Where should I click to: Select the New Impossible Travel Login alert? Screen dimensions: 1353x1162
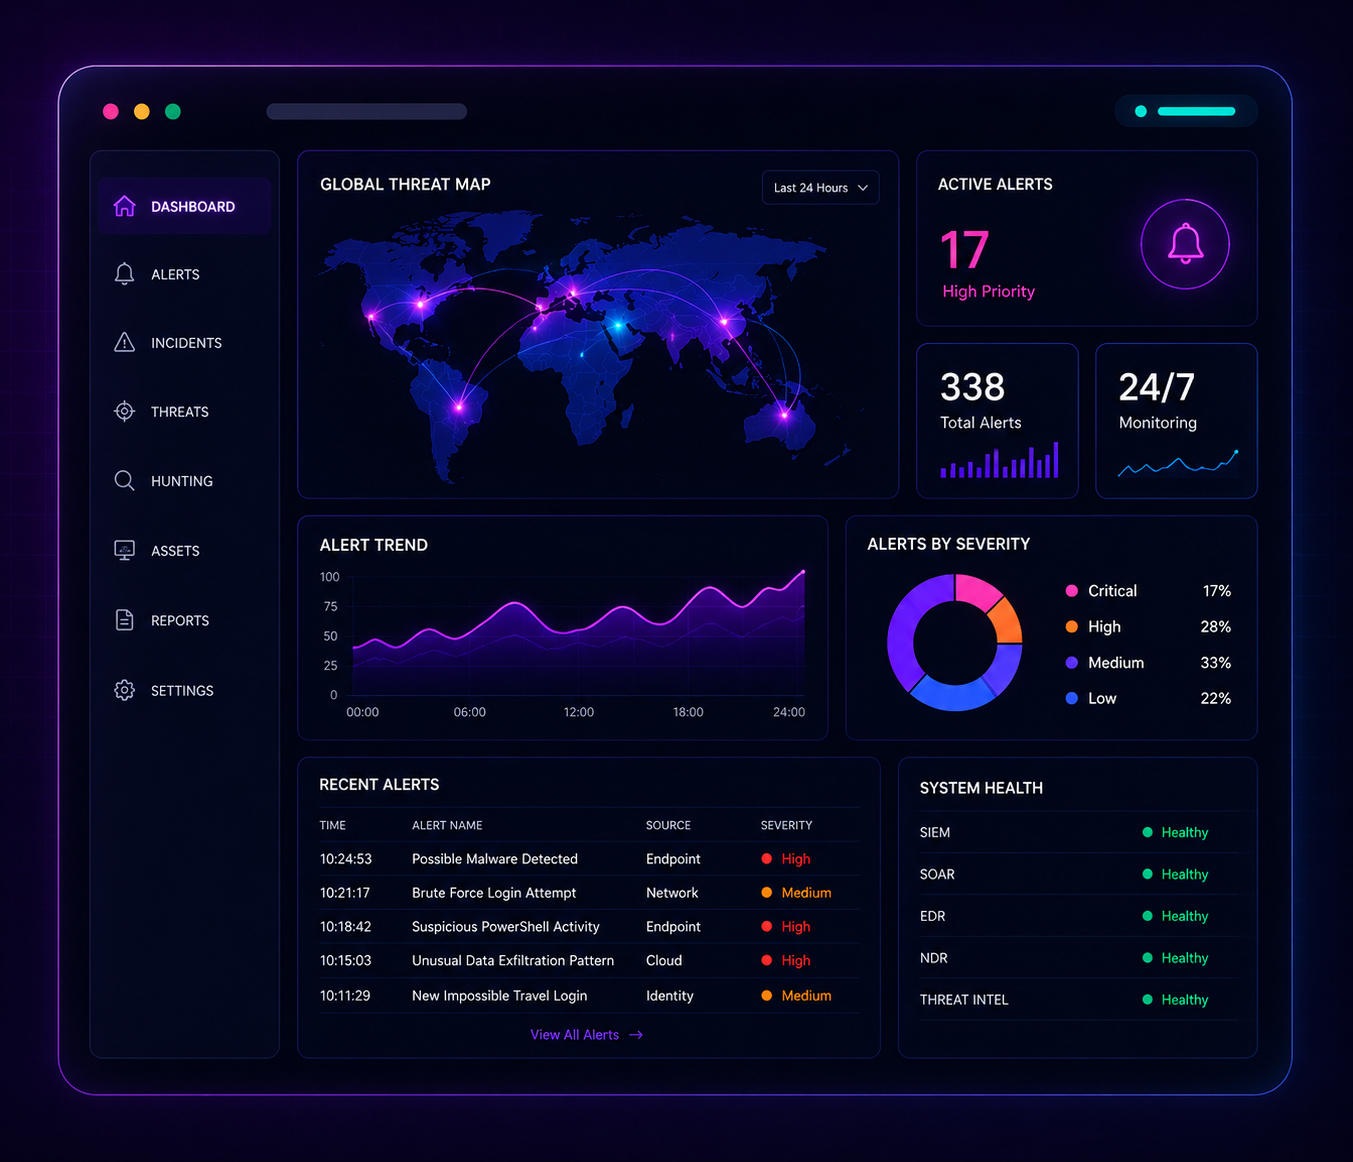(589, 996)
